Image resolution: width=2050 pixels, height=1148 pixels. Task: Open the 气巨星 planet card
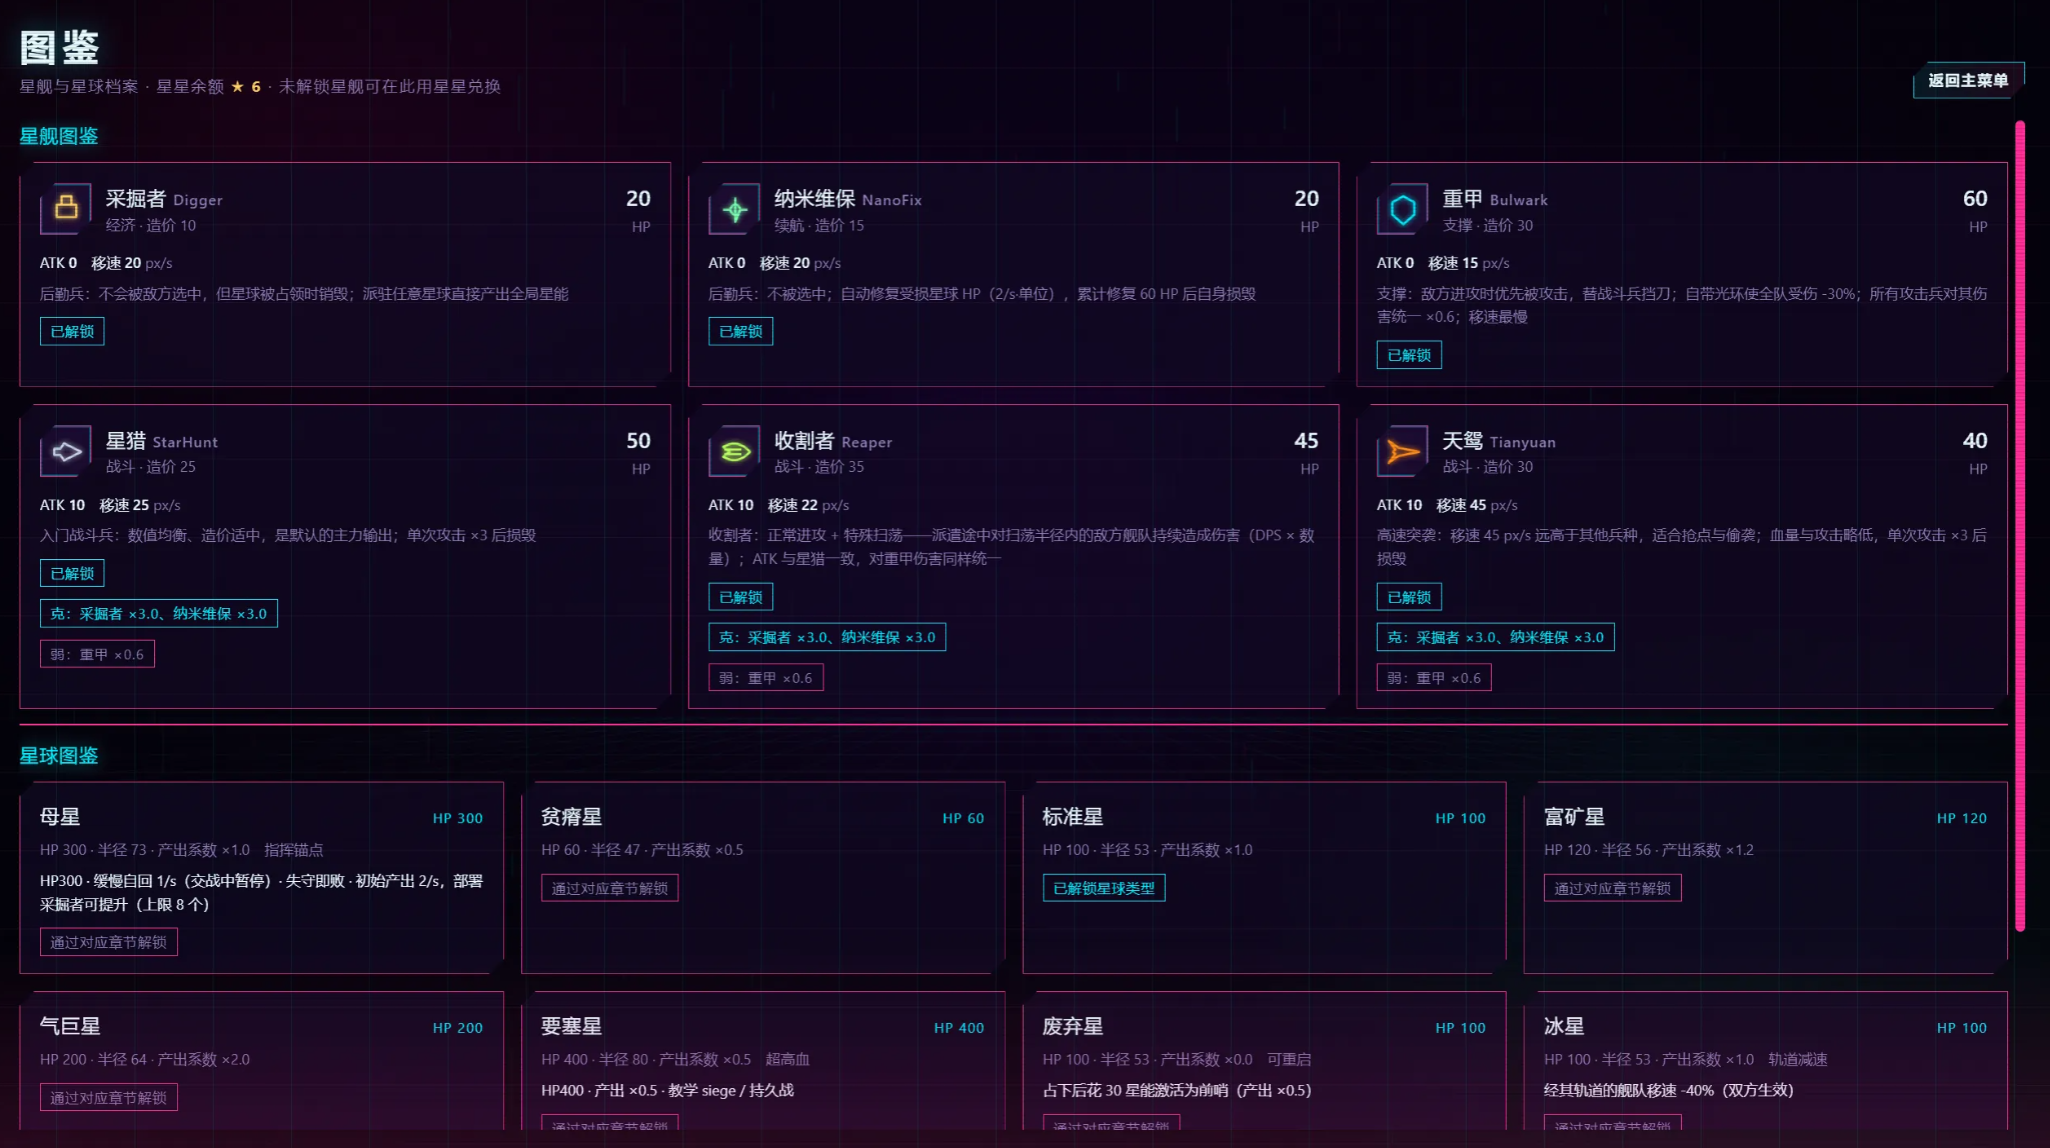(x=262, y=1062)
